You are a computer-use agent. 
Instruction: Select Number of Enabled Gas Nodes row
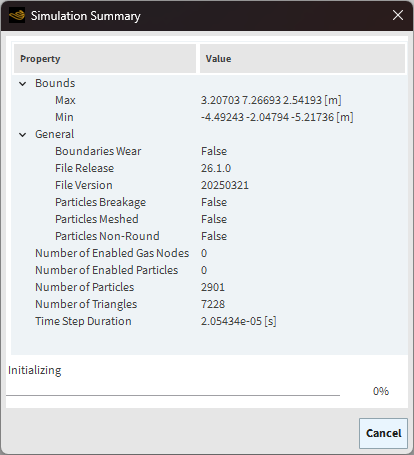[209, 253]
